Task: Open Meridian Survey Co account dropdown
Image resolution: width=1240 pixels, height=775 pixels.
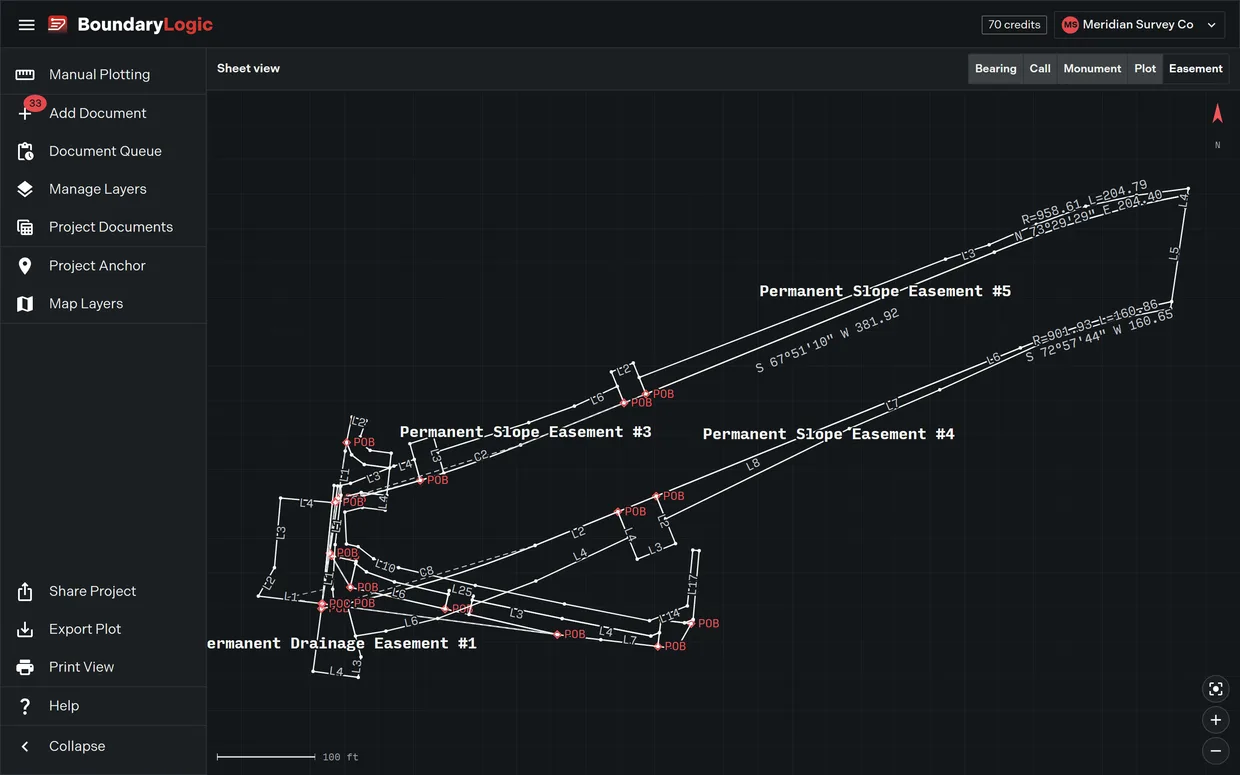Action: [1139, 25]
